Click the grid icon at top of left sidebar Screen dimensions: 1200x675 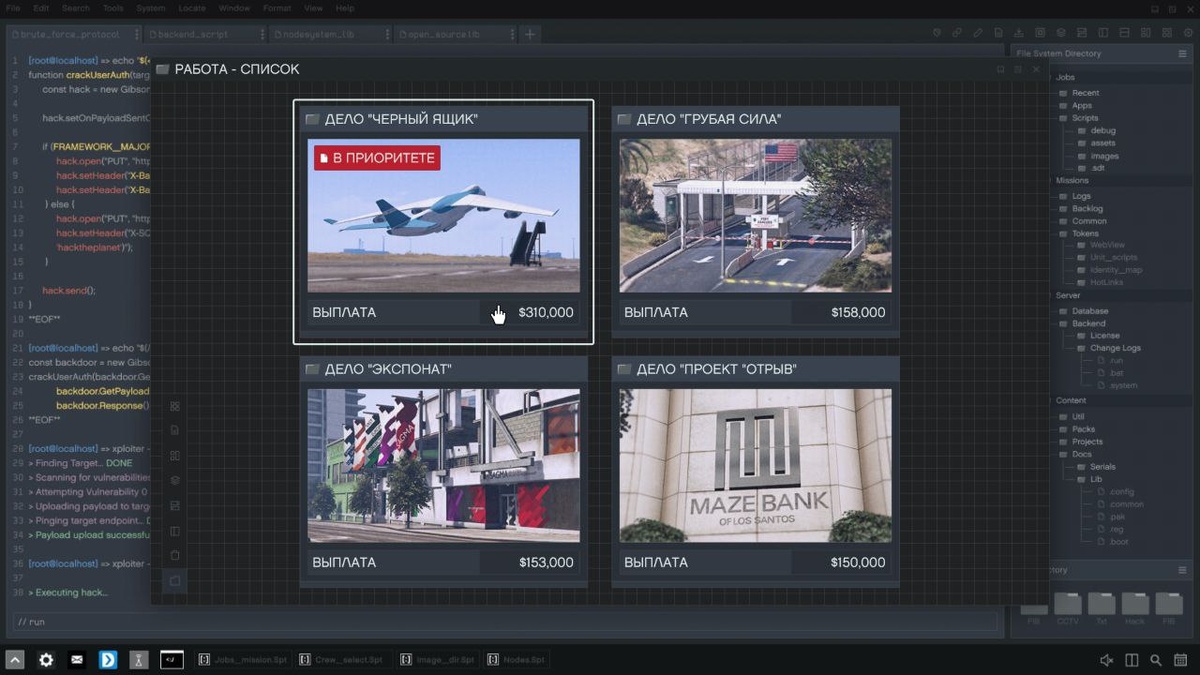pyautogui.click(x=175, y=406)
